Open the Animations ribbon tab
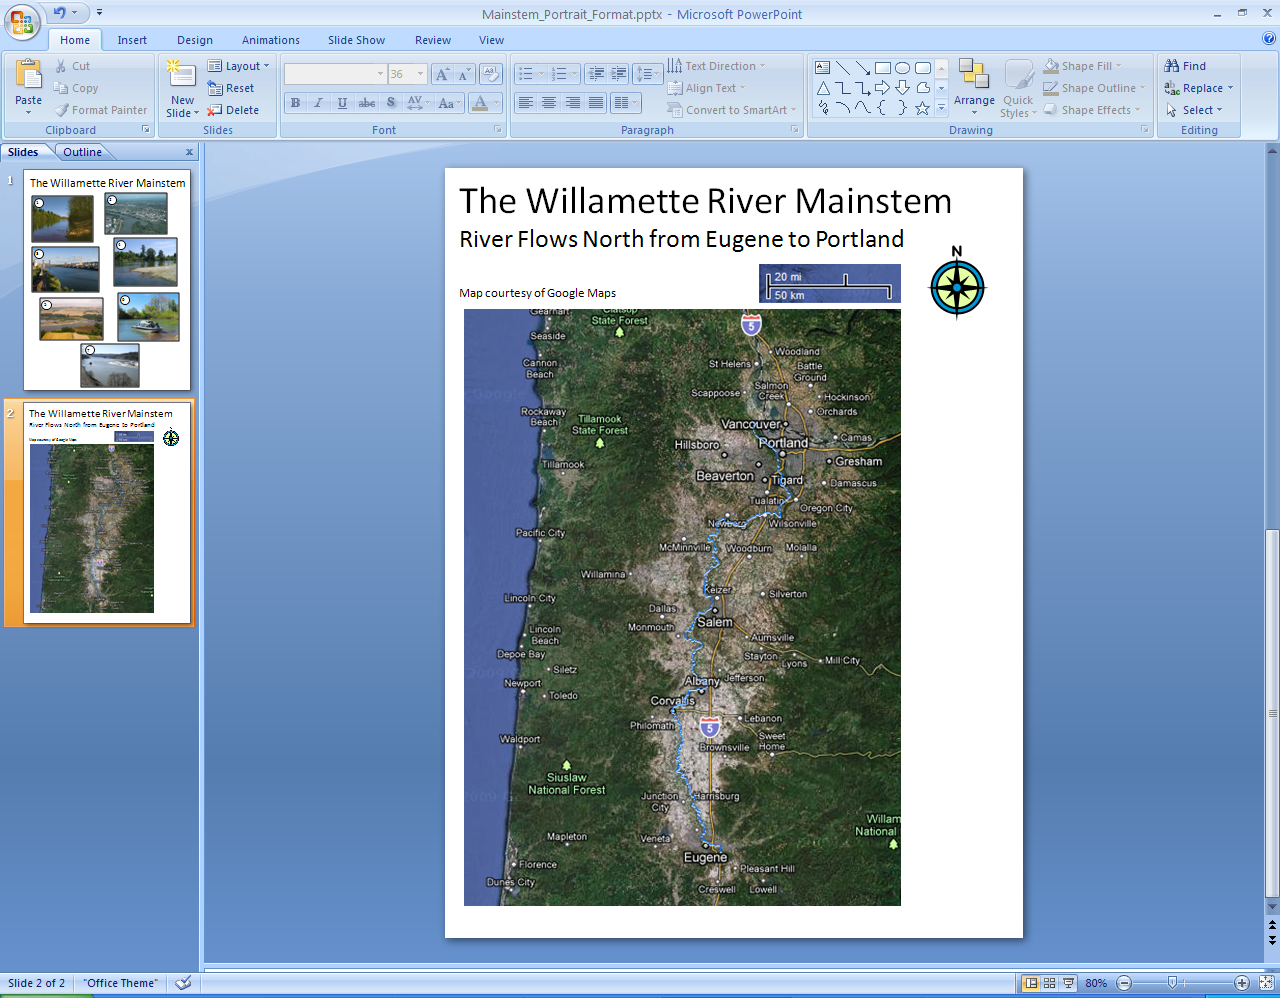This screenshot has height=998, width=1280. click(270, 40)
